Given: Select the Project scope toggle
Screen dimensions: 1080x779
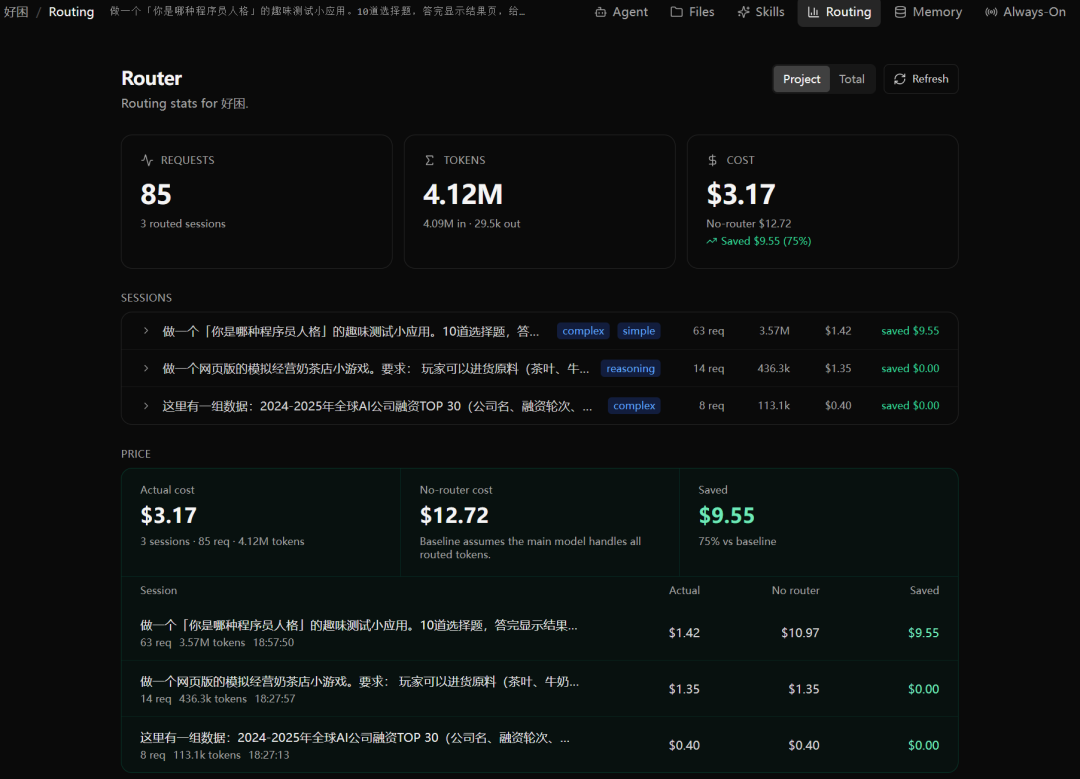Looking at the screenshot, I should [x=801, y=79].
